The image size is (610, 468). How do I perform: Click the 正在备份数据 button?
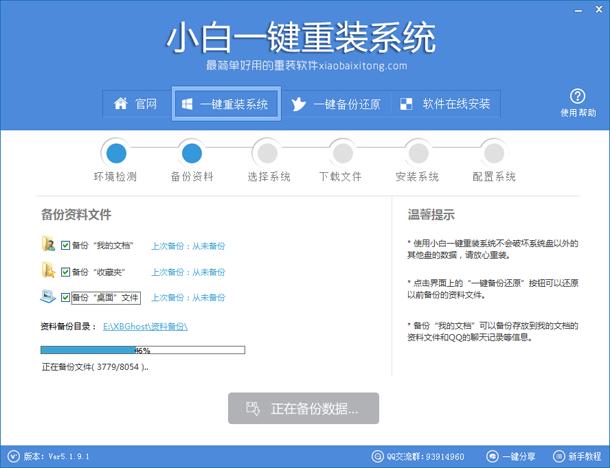[x=303, y=408]
